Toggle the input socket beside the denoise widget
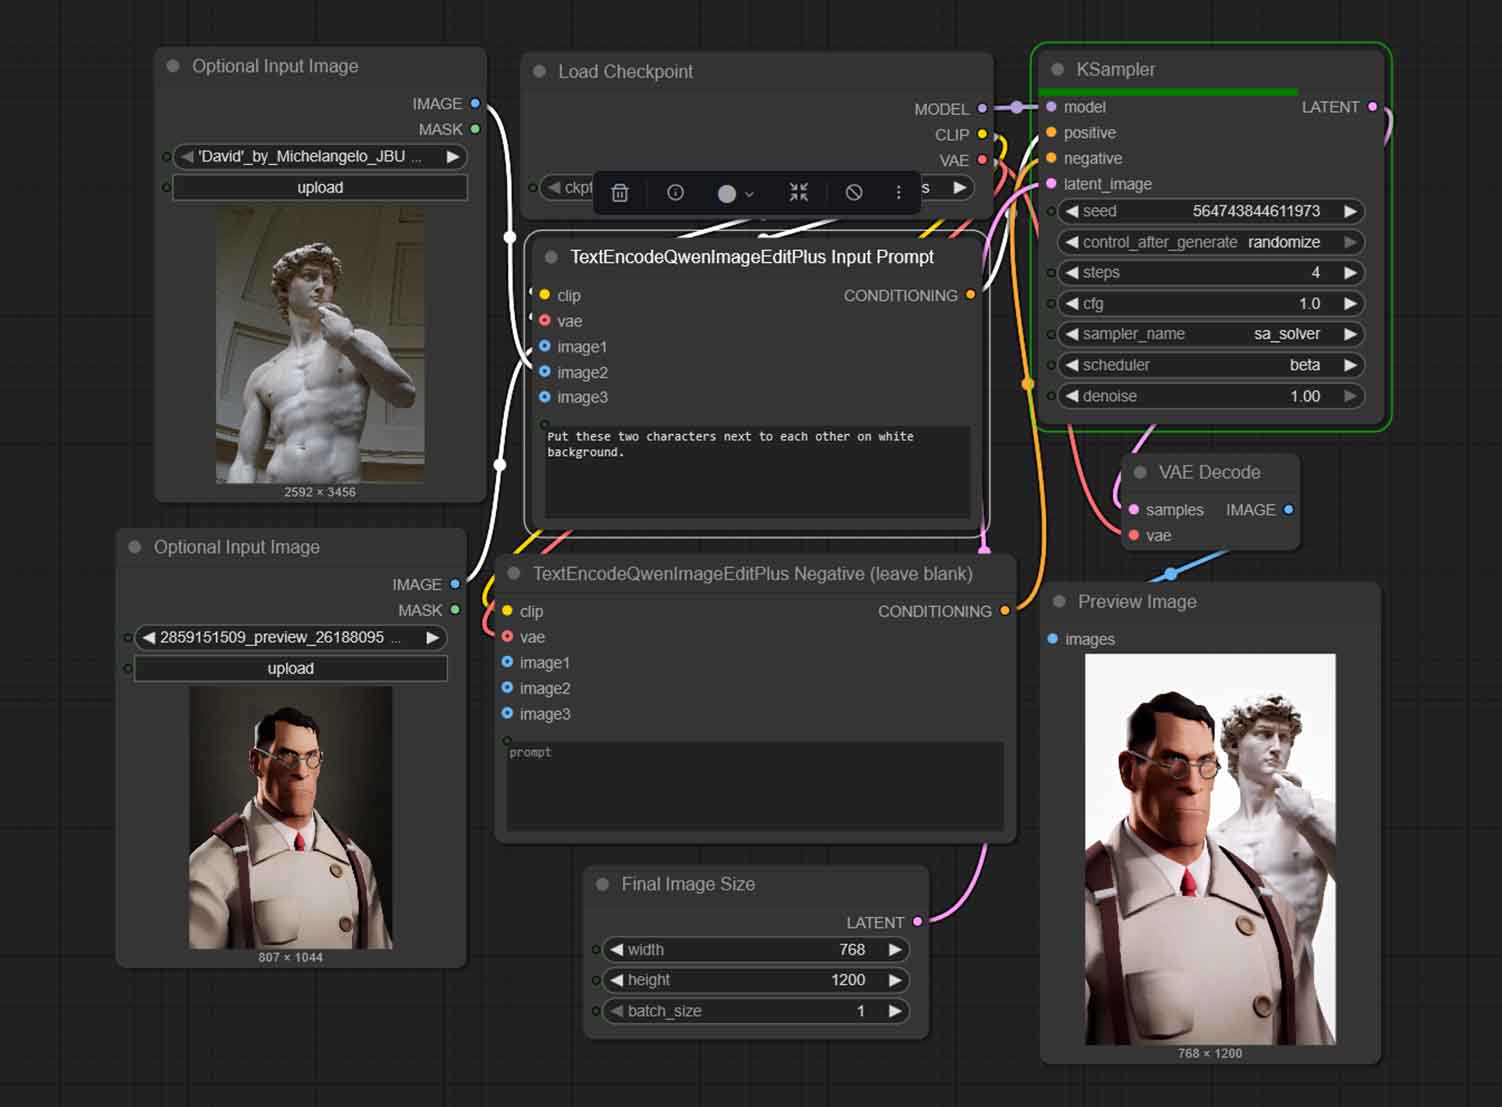Image resolution: width=1502 pixels, height=1107 pixels. pyautogui.click(x=1050, y=396)
